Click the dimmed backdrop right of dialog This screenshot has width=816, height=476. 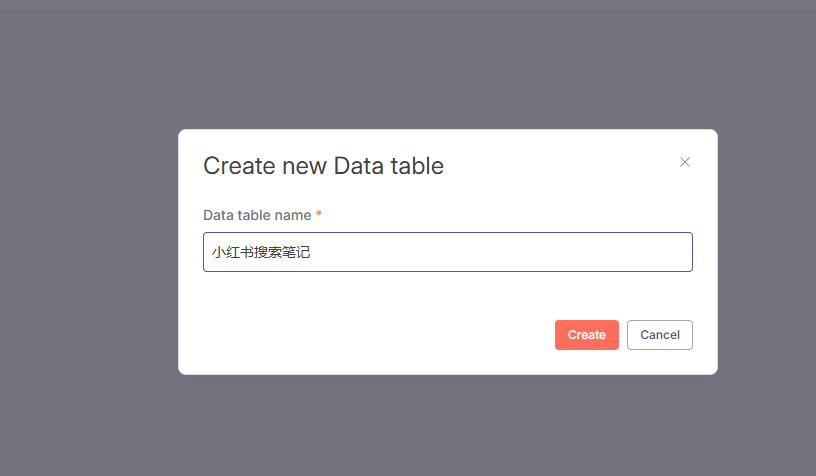[x=766, y=250]
